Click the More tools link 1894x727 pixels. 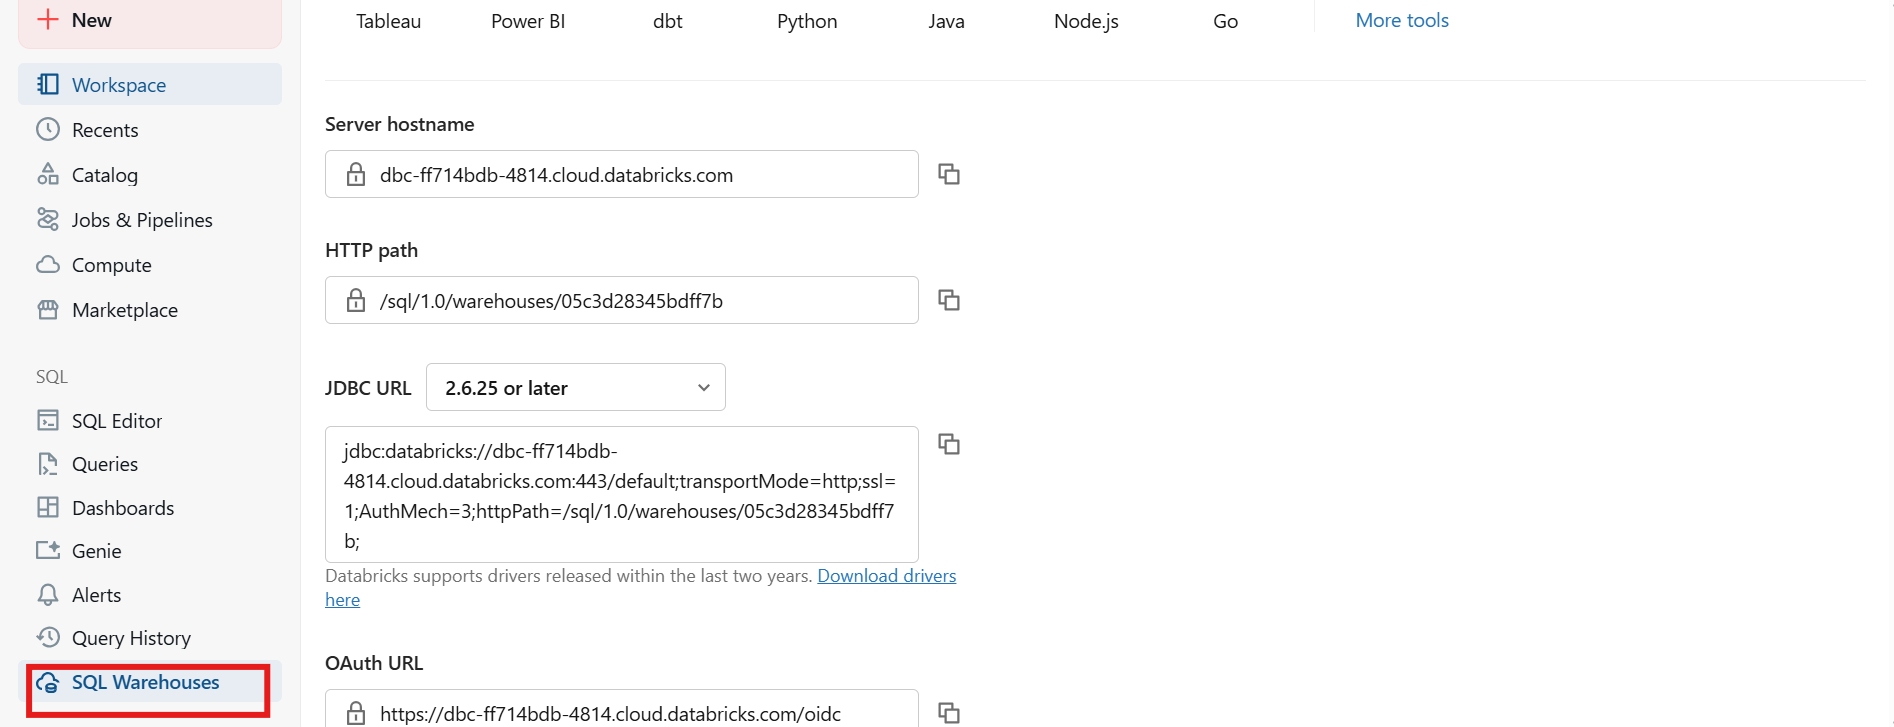(1401, 21)
